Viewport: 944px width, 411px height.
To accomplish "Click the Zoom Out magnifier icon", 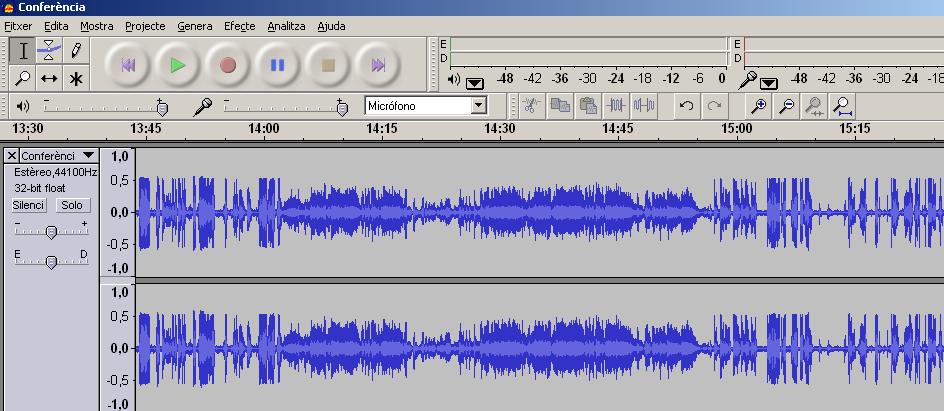I will (x=788, y=104).
